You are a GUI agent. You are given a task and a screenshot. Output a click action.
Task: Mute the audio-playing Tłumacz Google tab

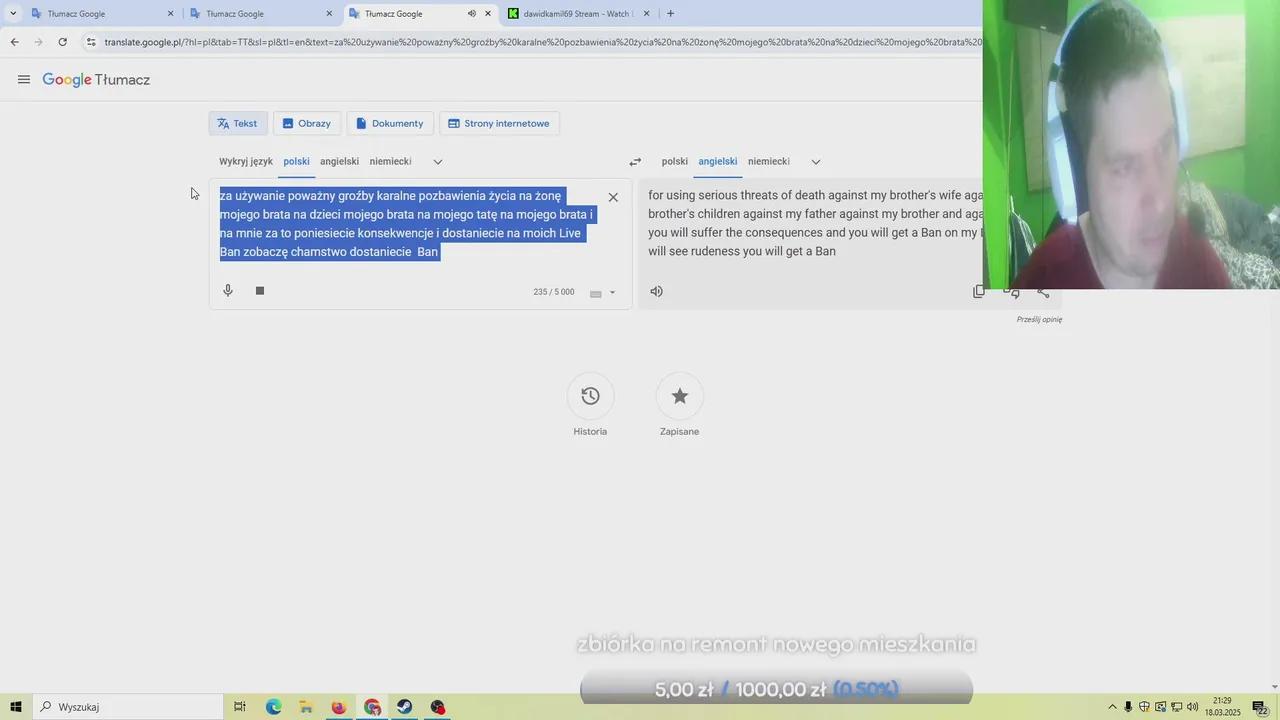(x=471, y=14)
